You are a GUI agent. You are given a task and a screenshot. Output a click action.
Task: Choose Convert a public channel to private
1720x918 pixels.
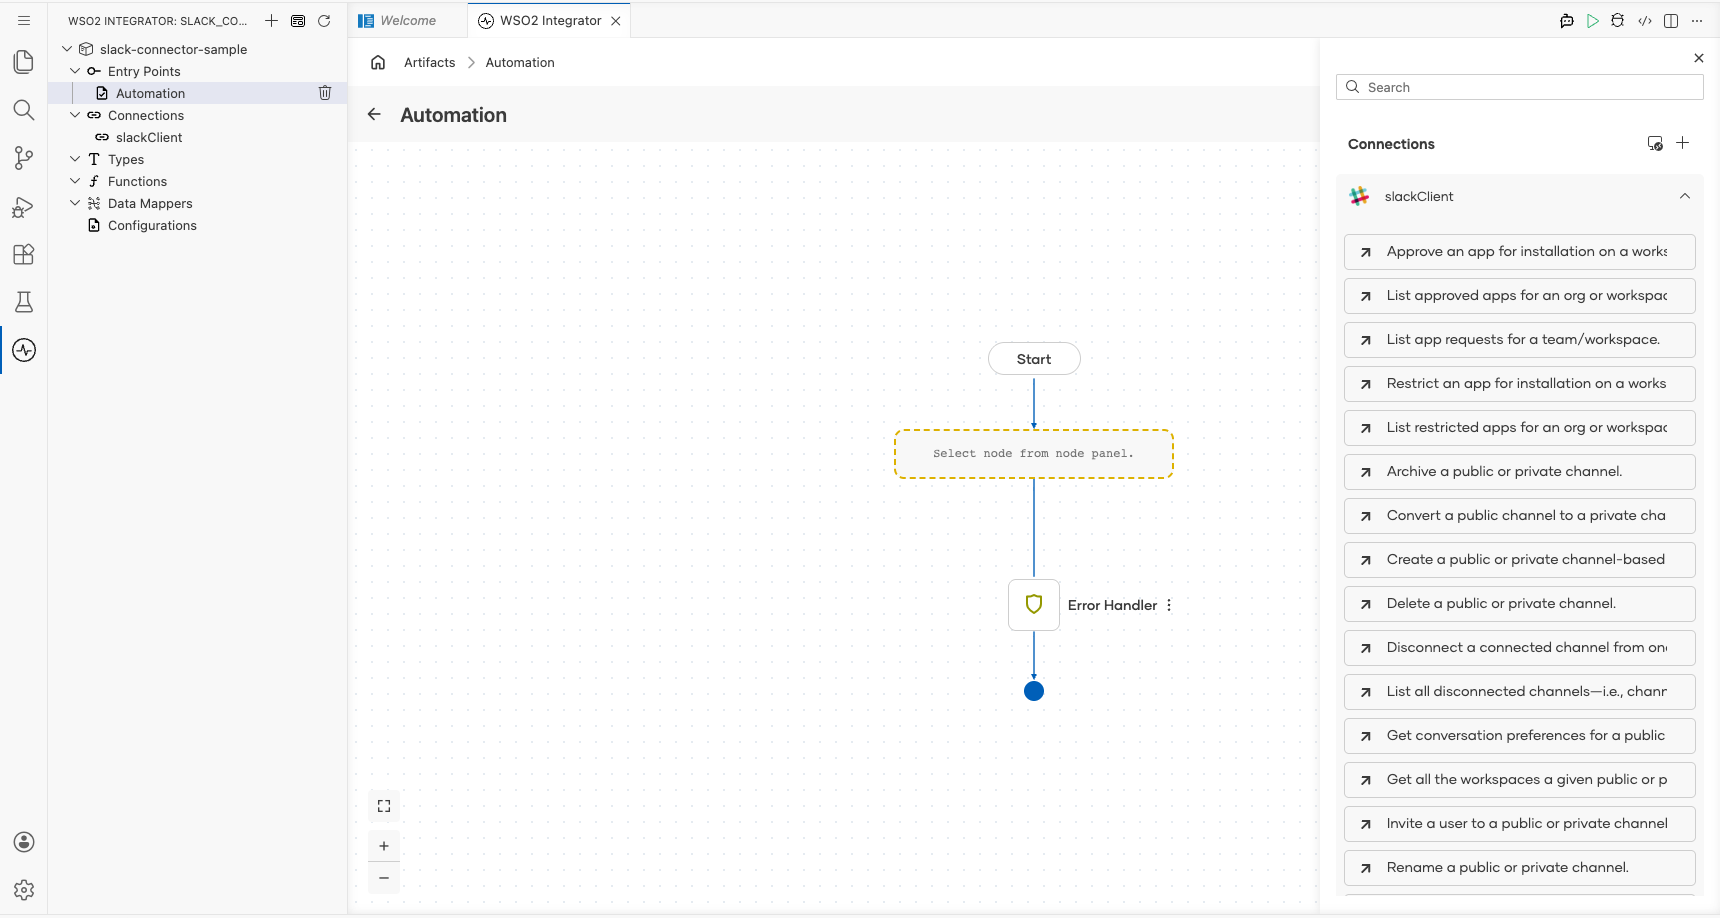pyautogui.click(x=1520, y=516)
